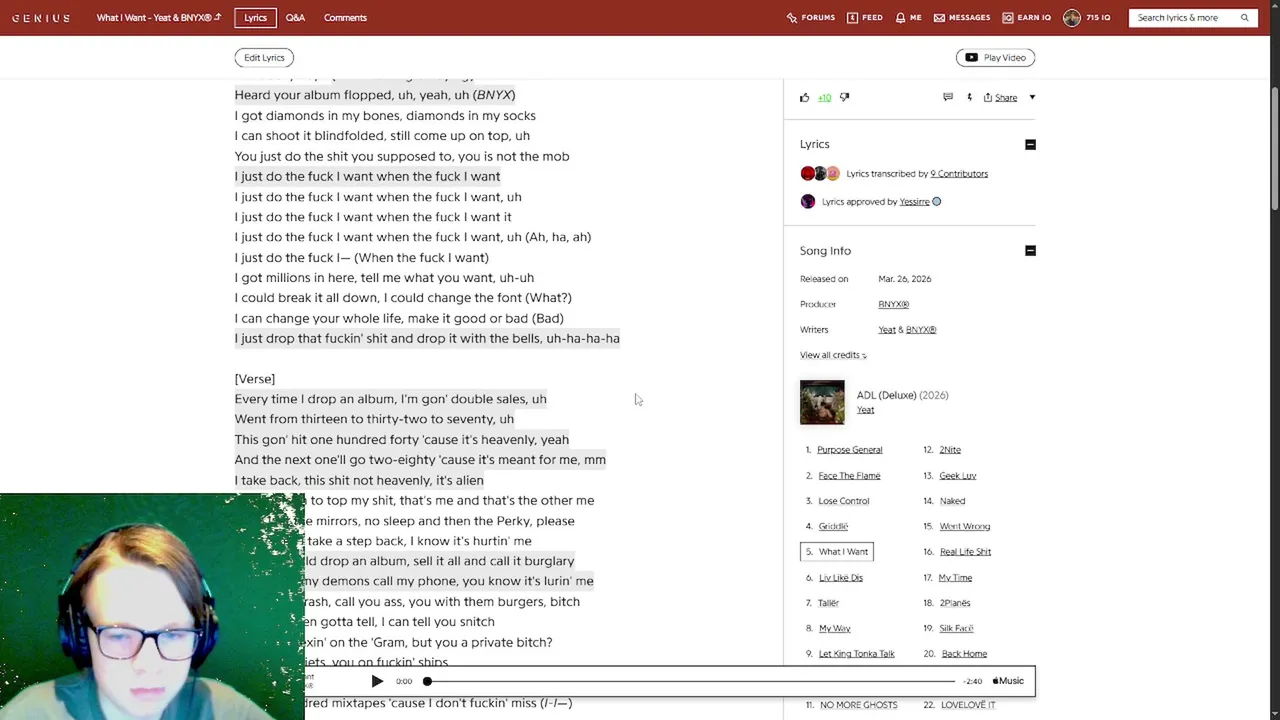Click the verified badge next to Yessirre
Screen dimensions: 1280x720
tap(937, 202)
